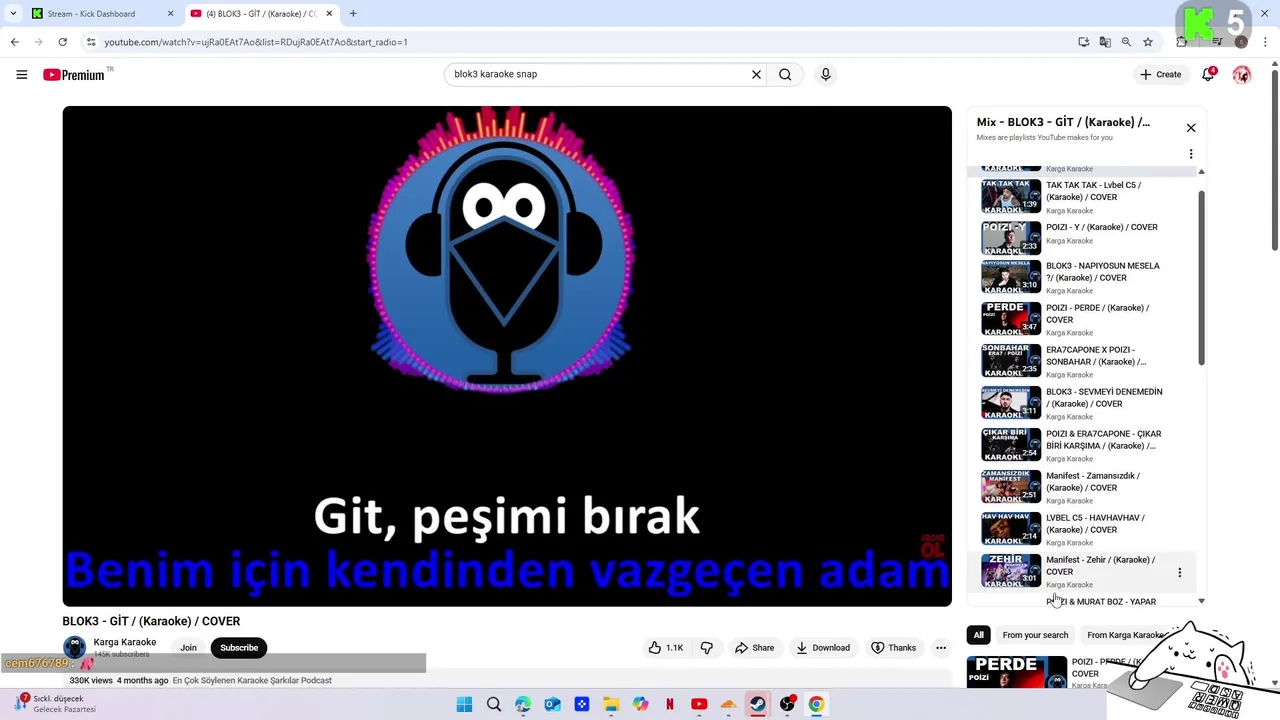Open the tab search dropdown arrow
Screen dimensions: 1280x720
pos(12,14)
